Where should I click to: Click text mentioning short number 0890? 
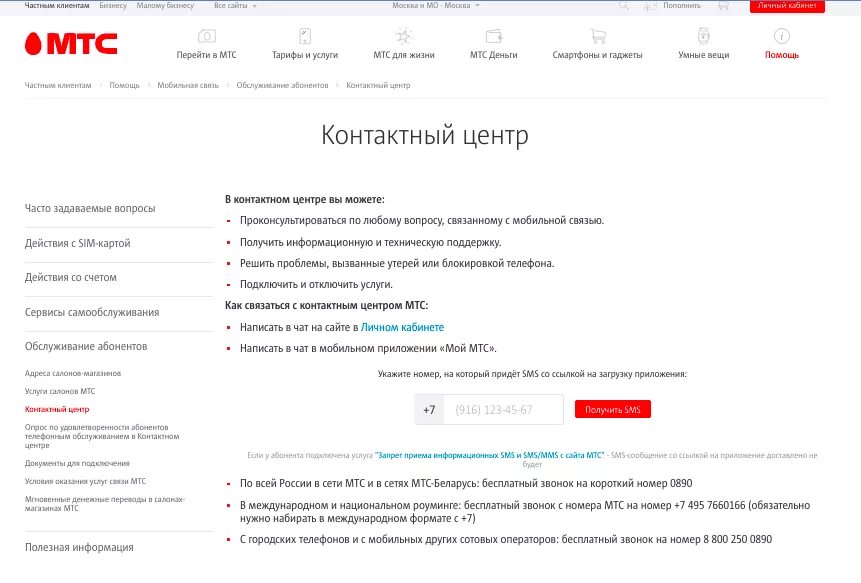click(x=466, y=484)
